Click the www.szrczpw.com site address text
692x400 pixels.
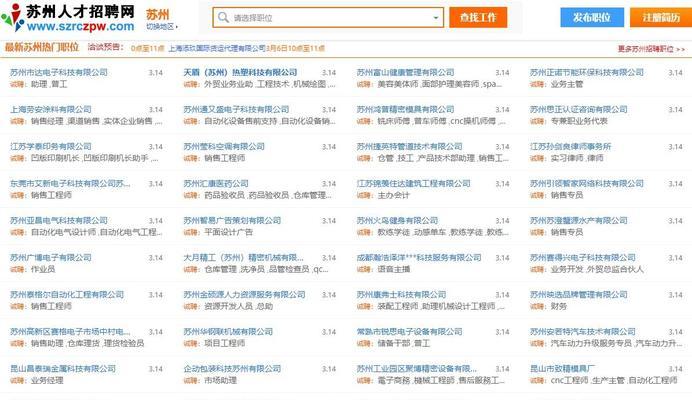click(80, 26)
